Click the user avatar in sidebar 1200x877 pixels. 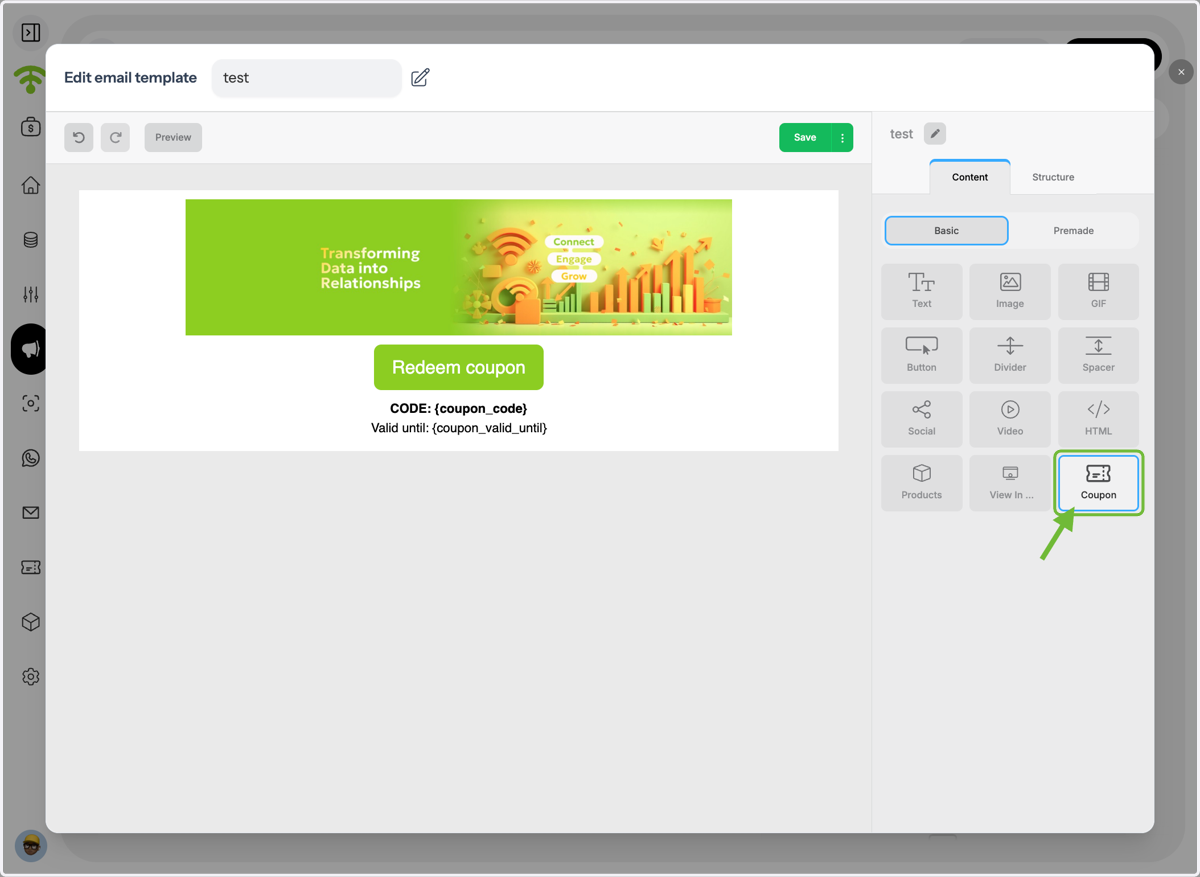[31, 846]
